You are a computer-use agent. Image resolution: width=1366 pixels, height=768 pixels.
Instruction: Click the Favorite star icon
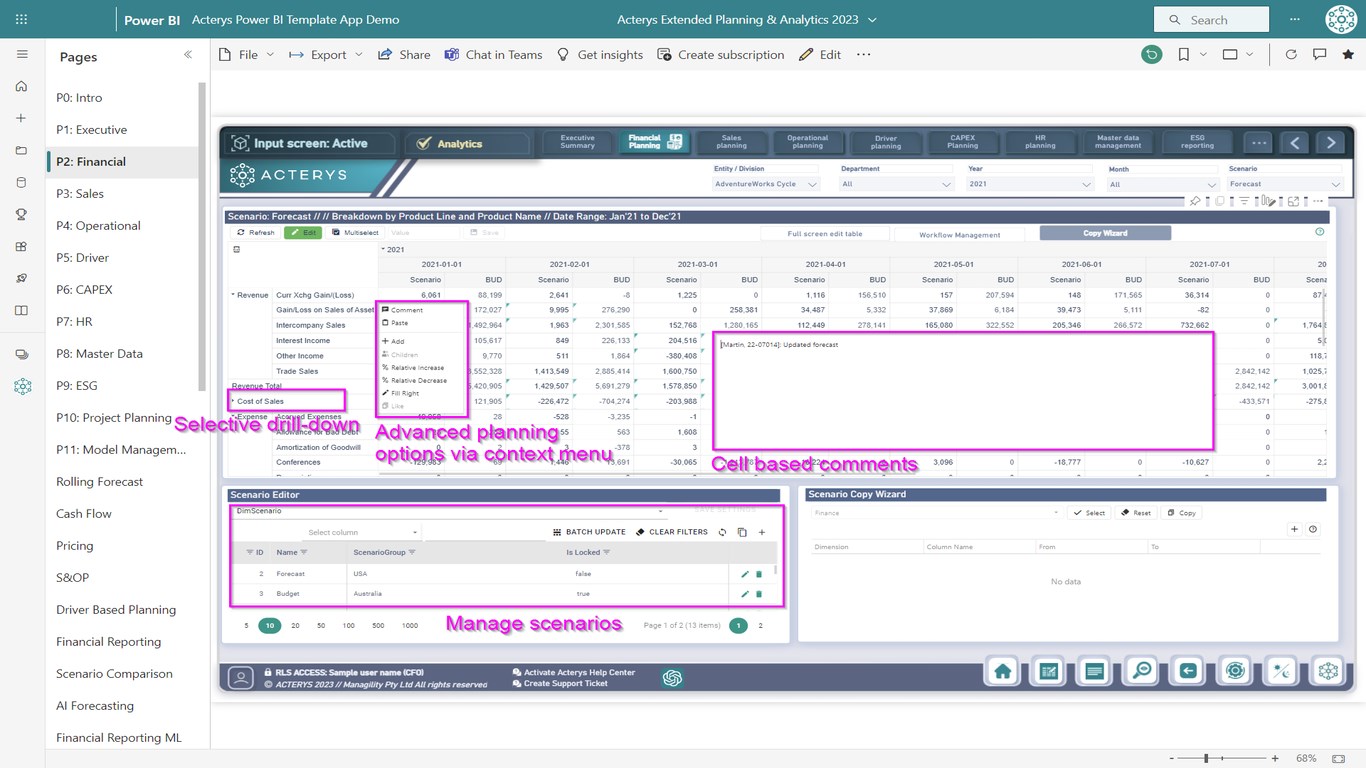(x=1348, y=55)
